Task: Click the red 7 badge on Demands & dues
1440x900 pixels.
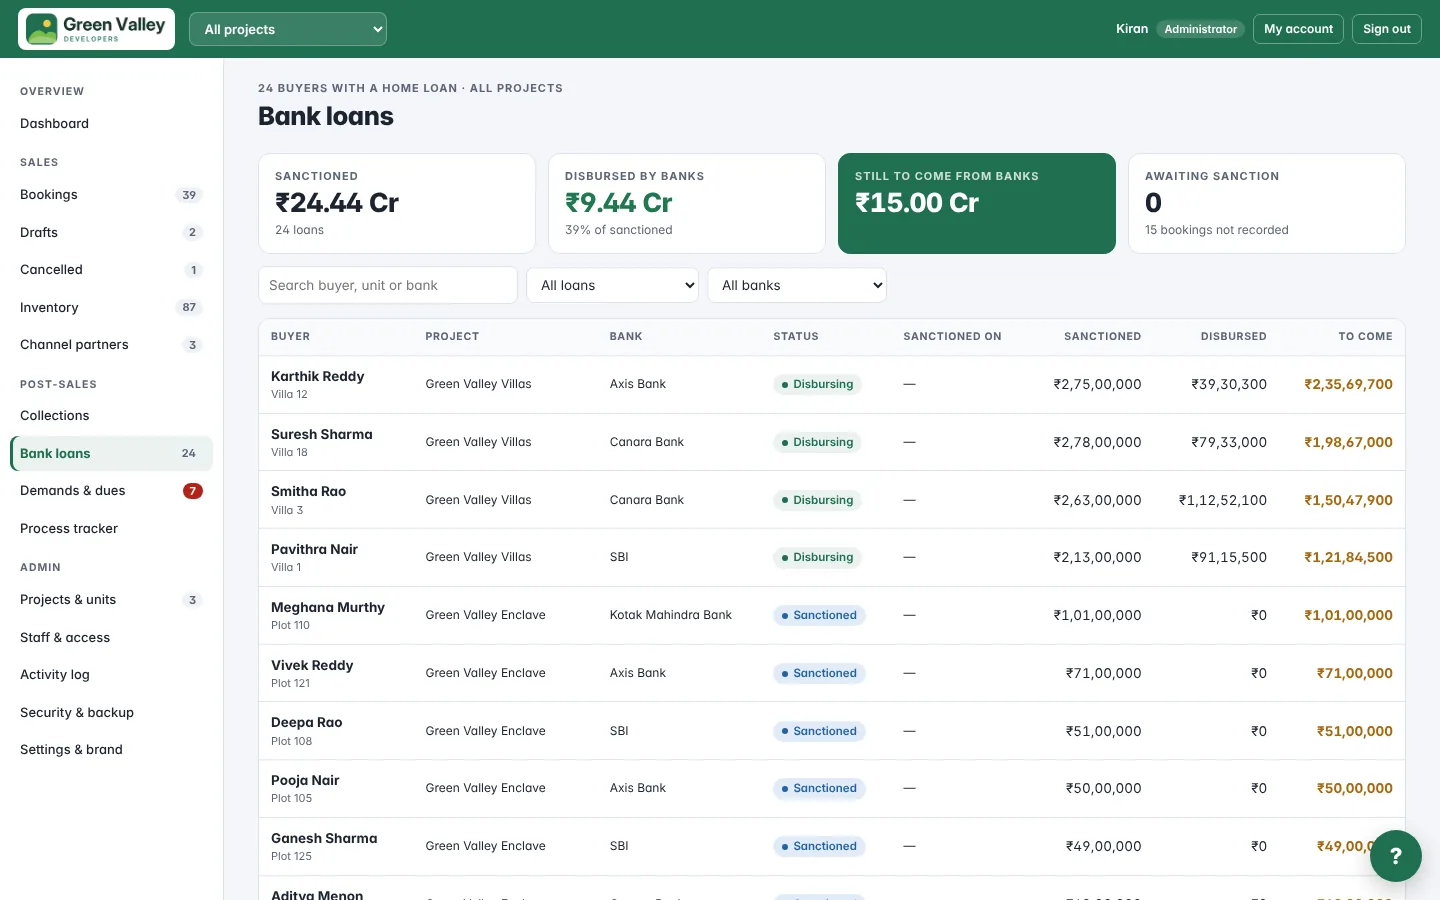Action: coord(193,491)
